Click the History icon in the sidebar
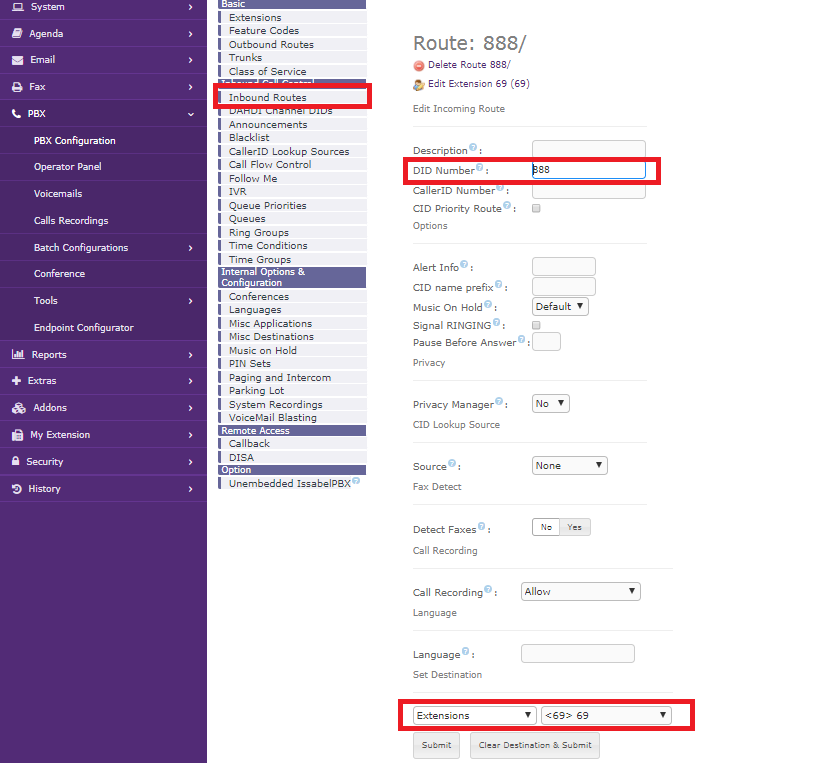The height and width of the screenshot is (763, 838). click(17, 489)
